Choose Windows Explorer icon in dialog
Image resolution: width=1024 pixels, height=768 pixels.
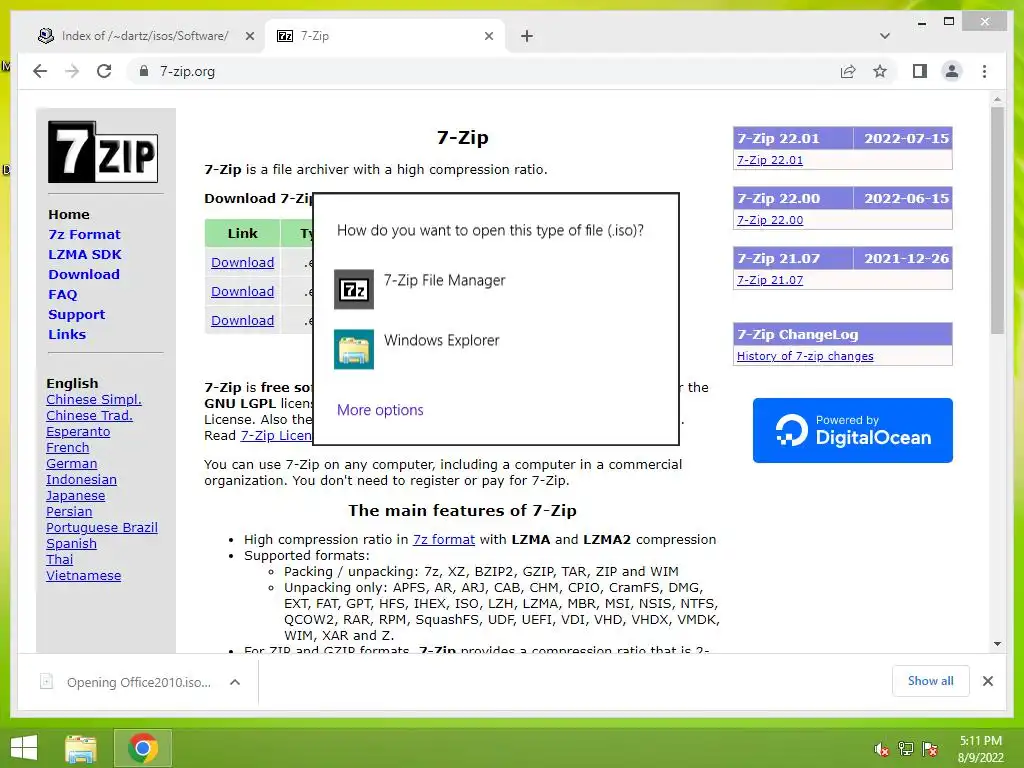[354, 349]
